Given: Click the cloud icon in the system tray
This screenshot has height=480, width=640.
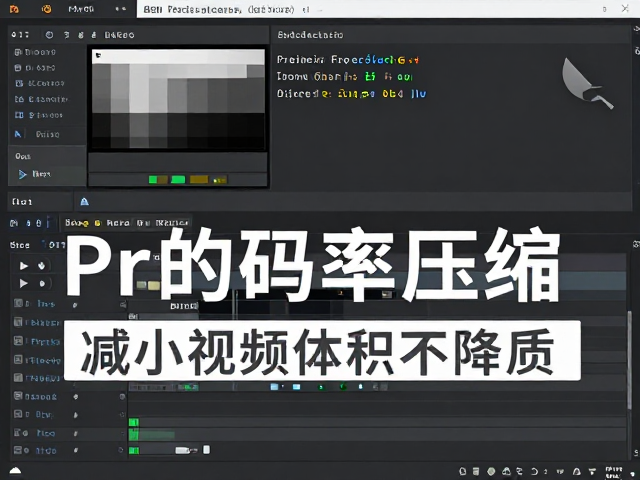Looking at the screenshot, I should coord(506,471).
